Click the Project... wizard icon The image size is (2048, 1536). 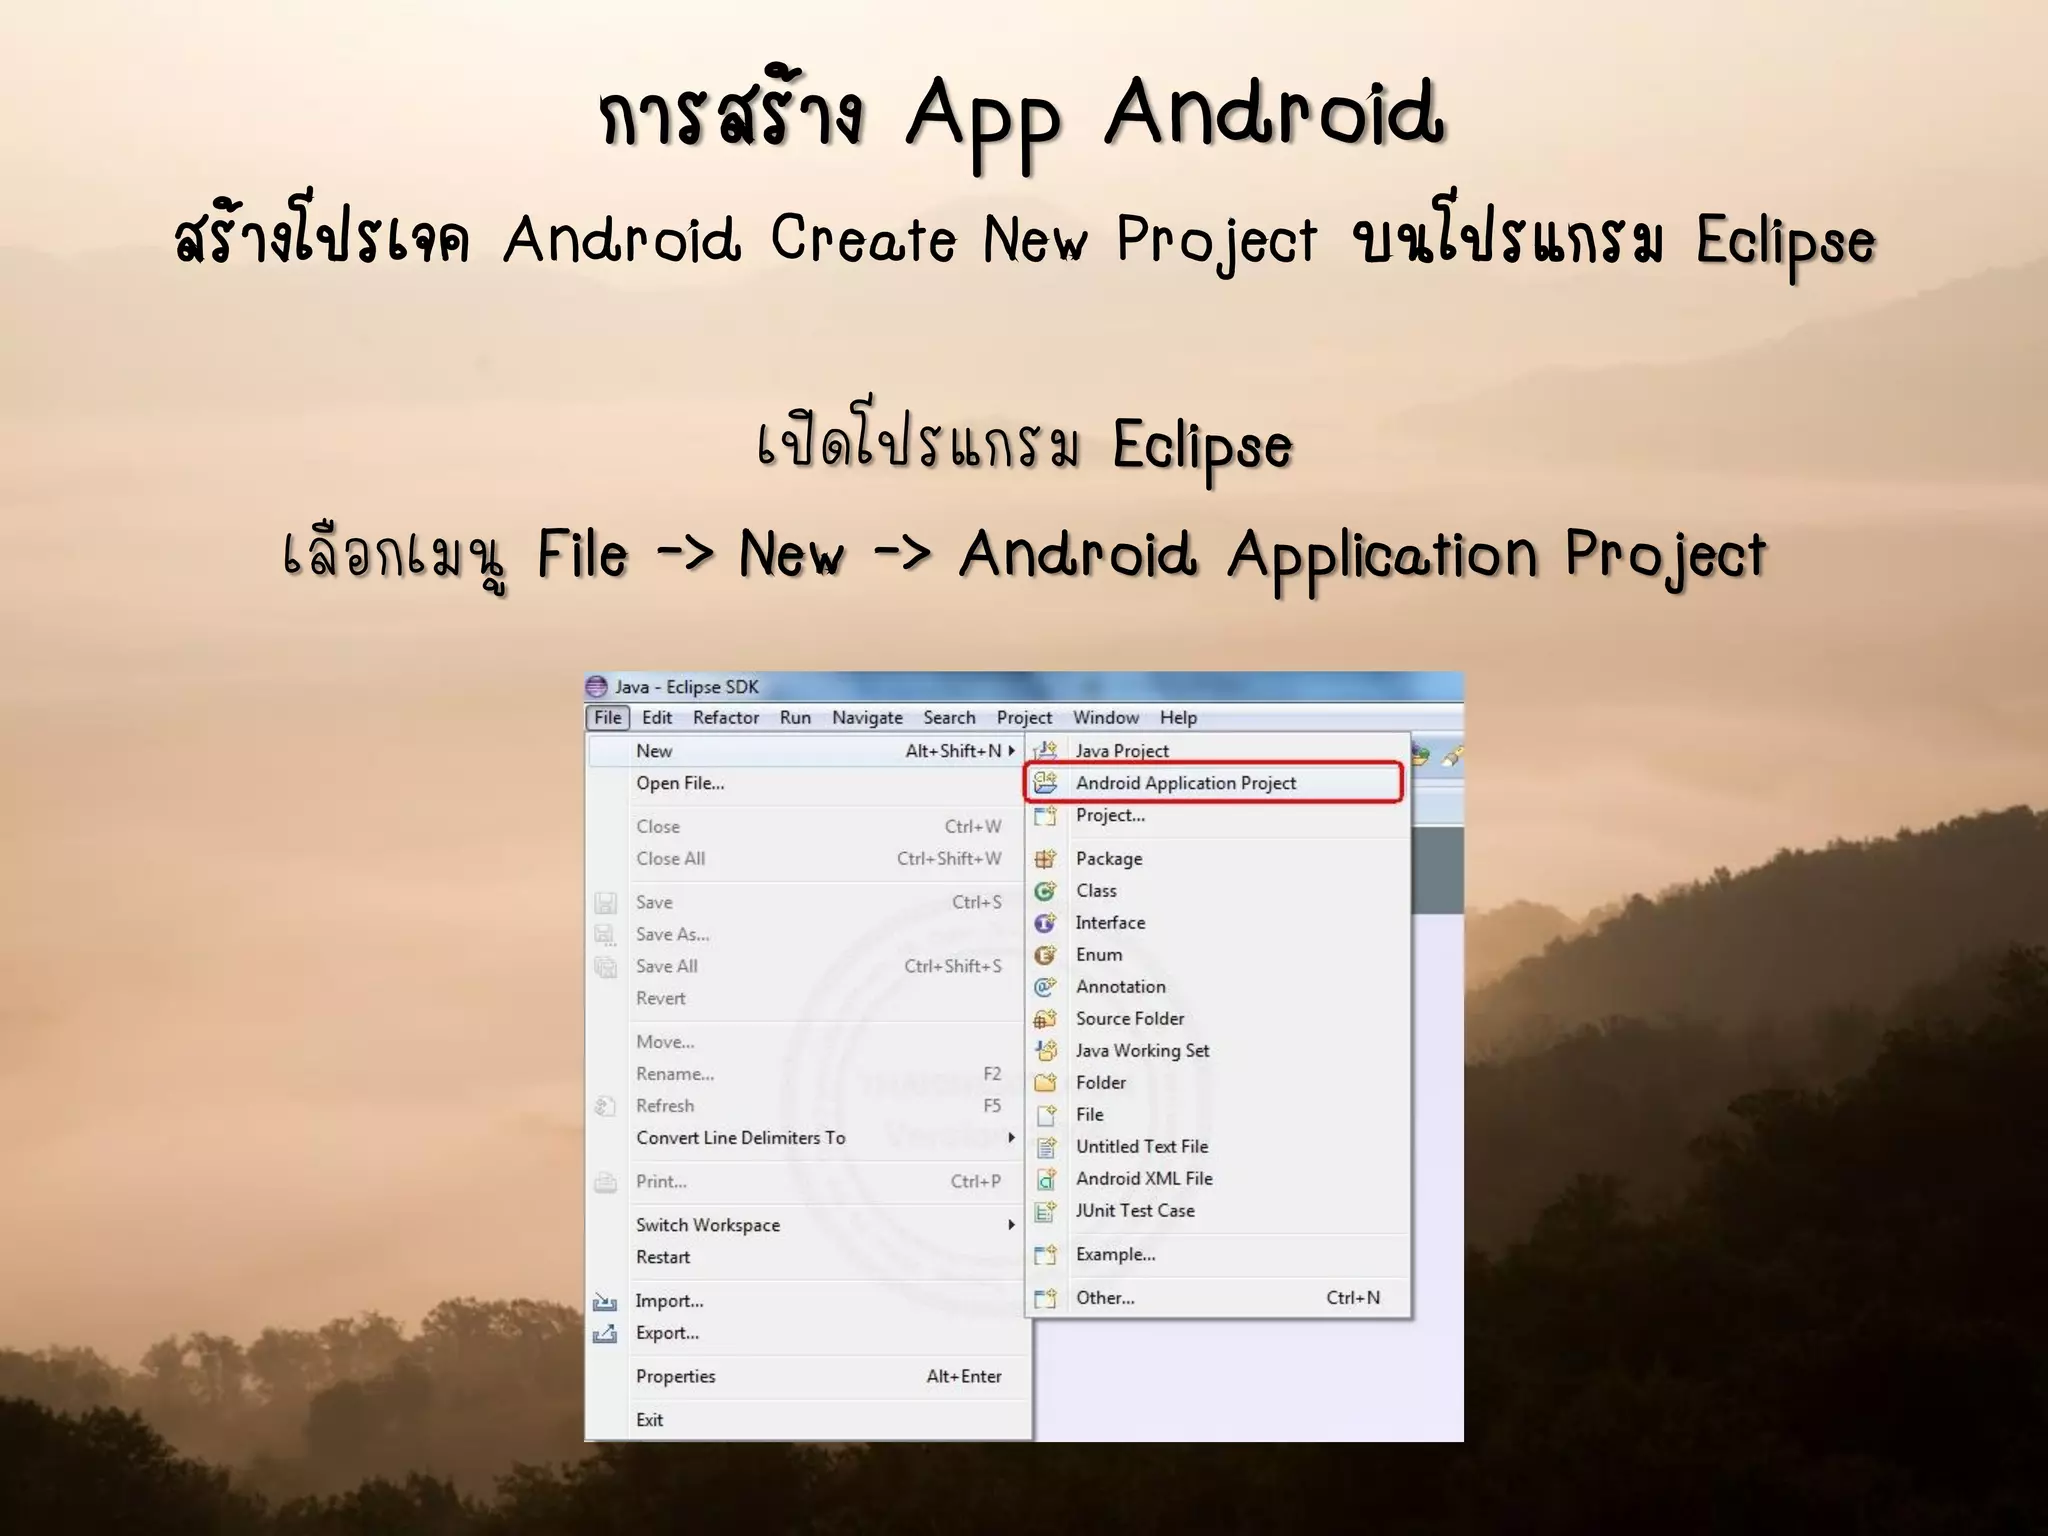tap(1045, 815)
